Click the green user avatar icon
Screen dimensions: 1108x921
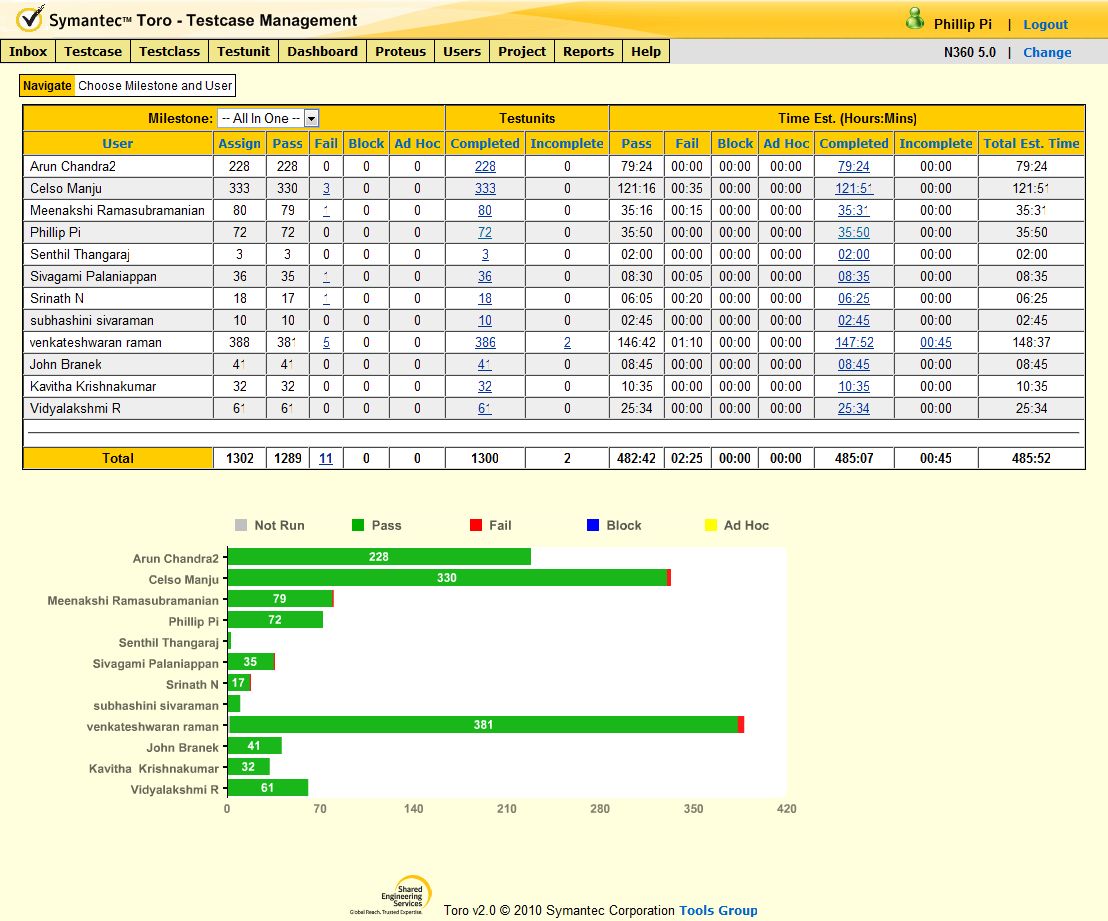click(914, 19)
